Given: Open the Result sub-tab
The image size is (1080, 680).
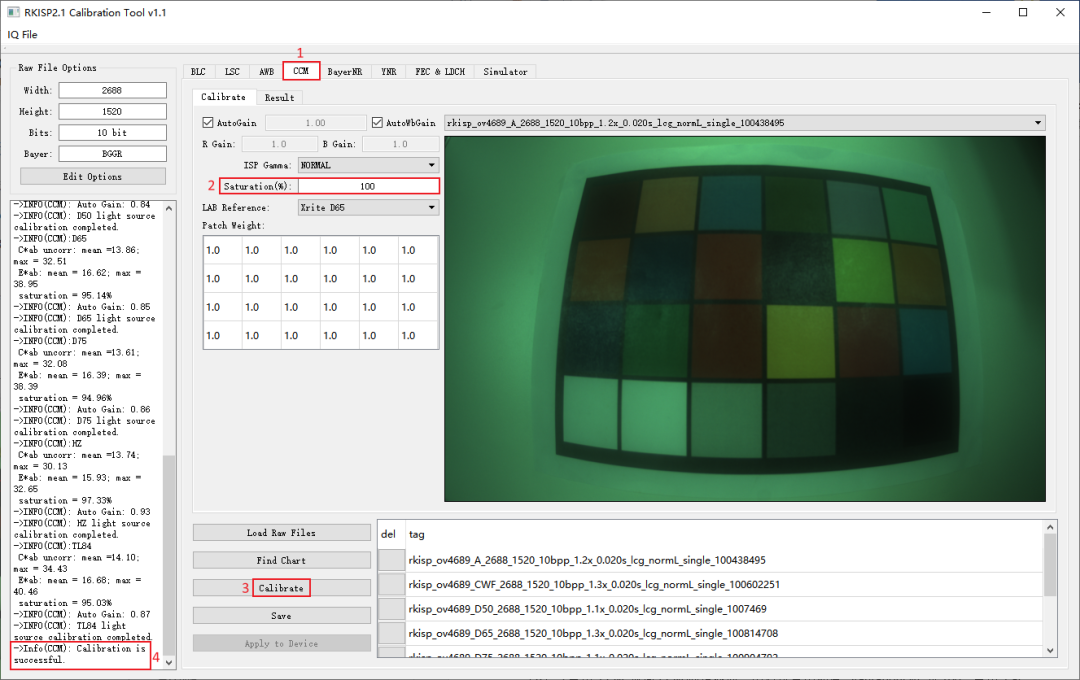Looking at the screenshot, I should (x=279, y=97).
